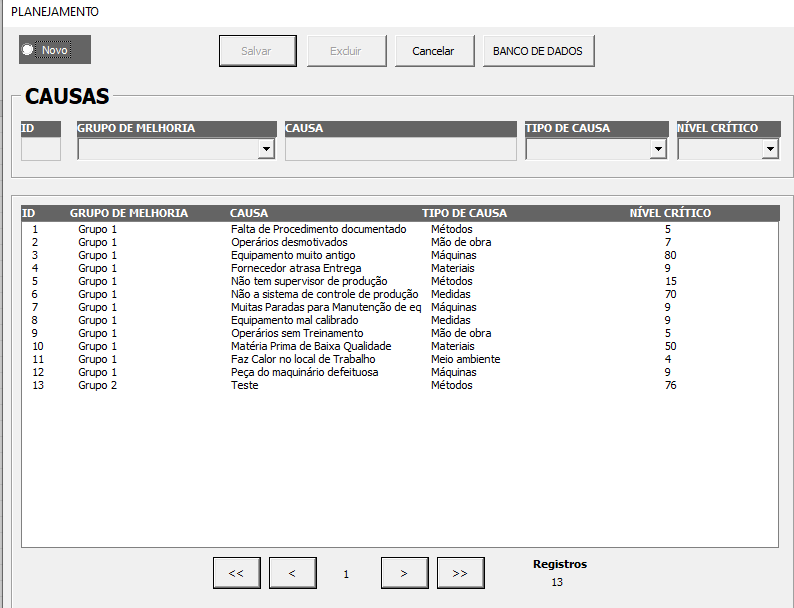
Task: Click the list header 'TIPO DE CAUSA'
Action: tap(464, 213)
